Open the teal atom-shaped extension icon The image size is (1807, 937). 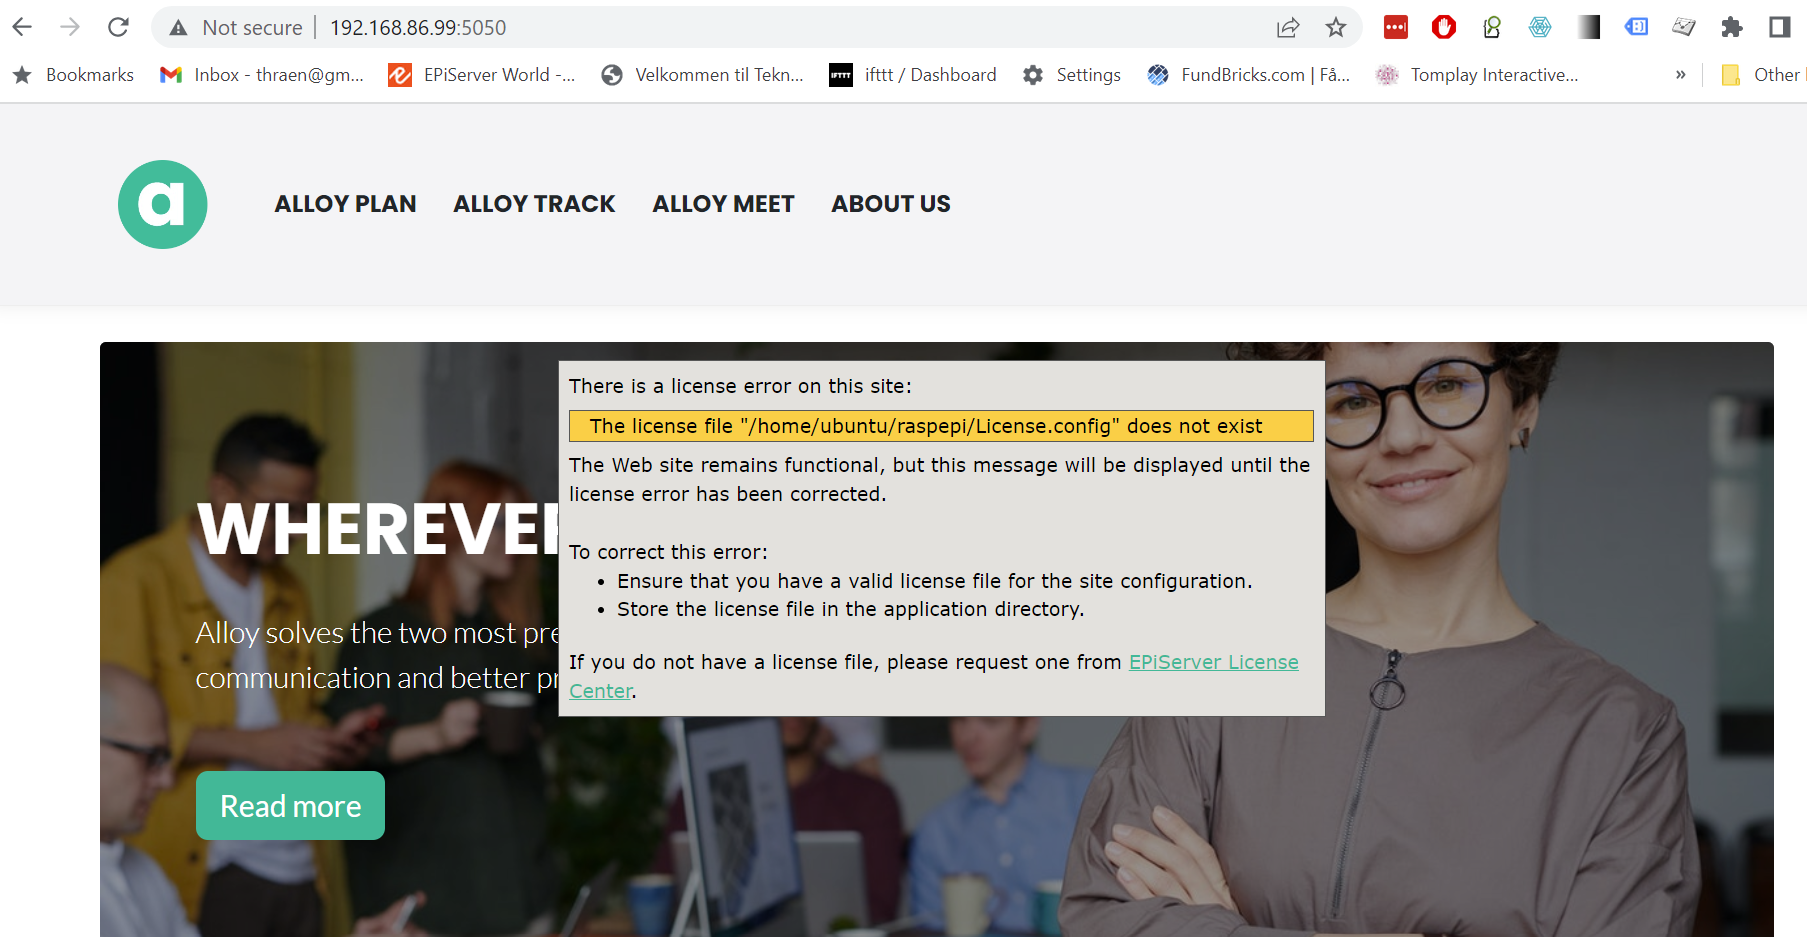[1540, 27]
